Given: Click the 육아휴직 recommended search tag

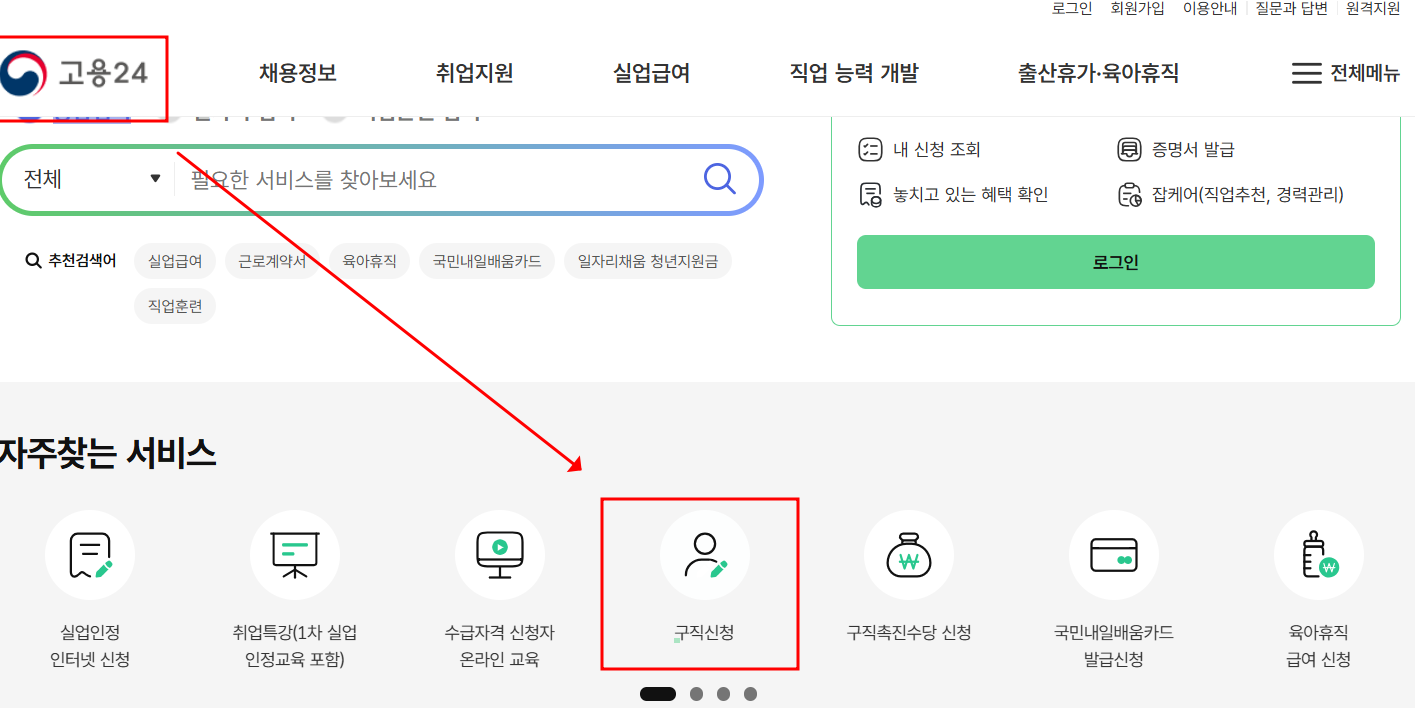Looking at the screenshot, I should [369, 261].
